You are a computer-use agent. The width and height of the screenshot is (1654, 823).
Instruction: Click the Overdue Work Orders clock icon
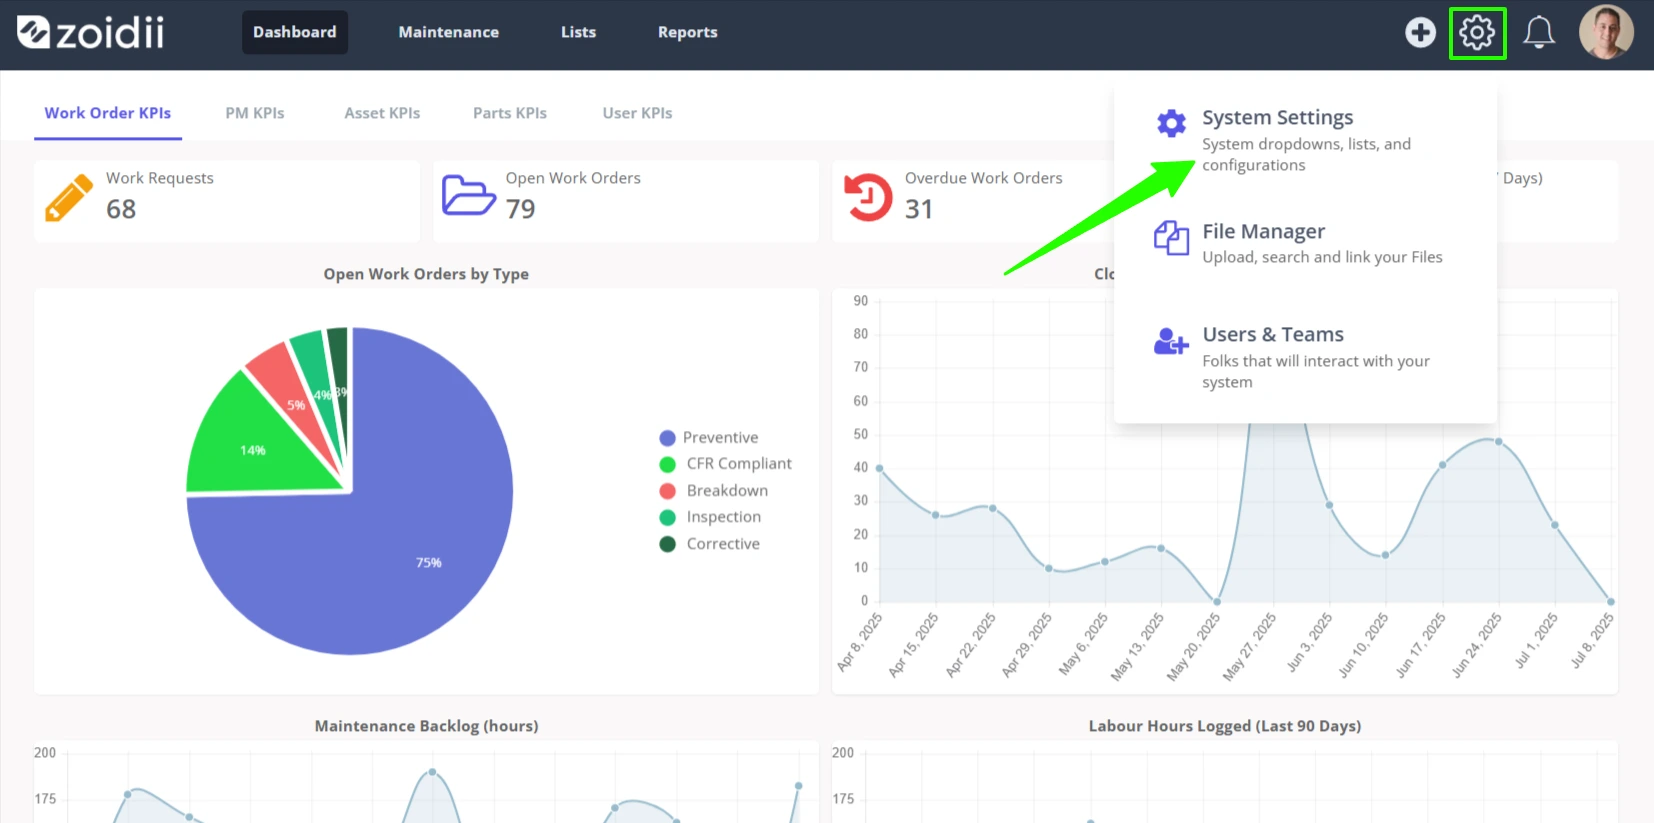[868, 197]
